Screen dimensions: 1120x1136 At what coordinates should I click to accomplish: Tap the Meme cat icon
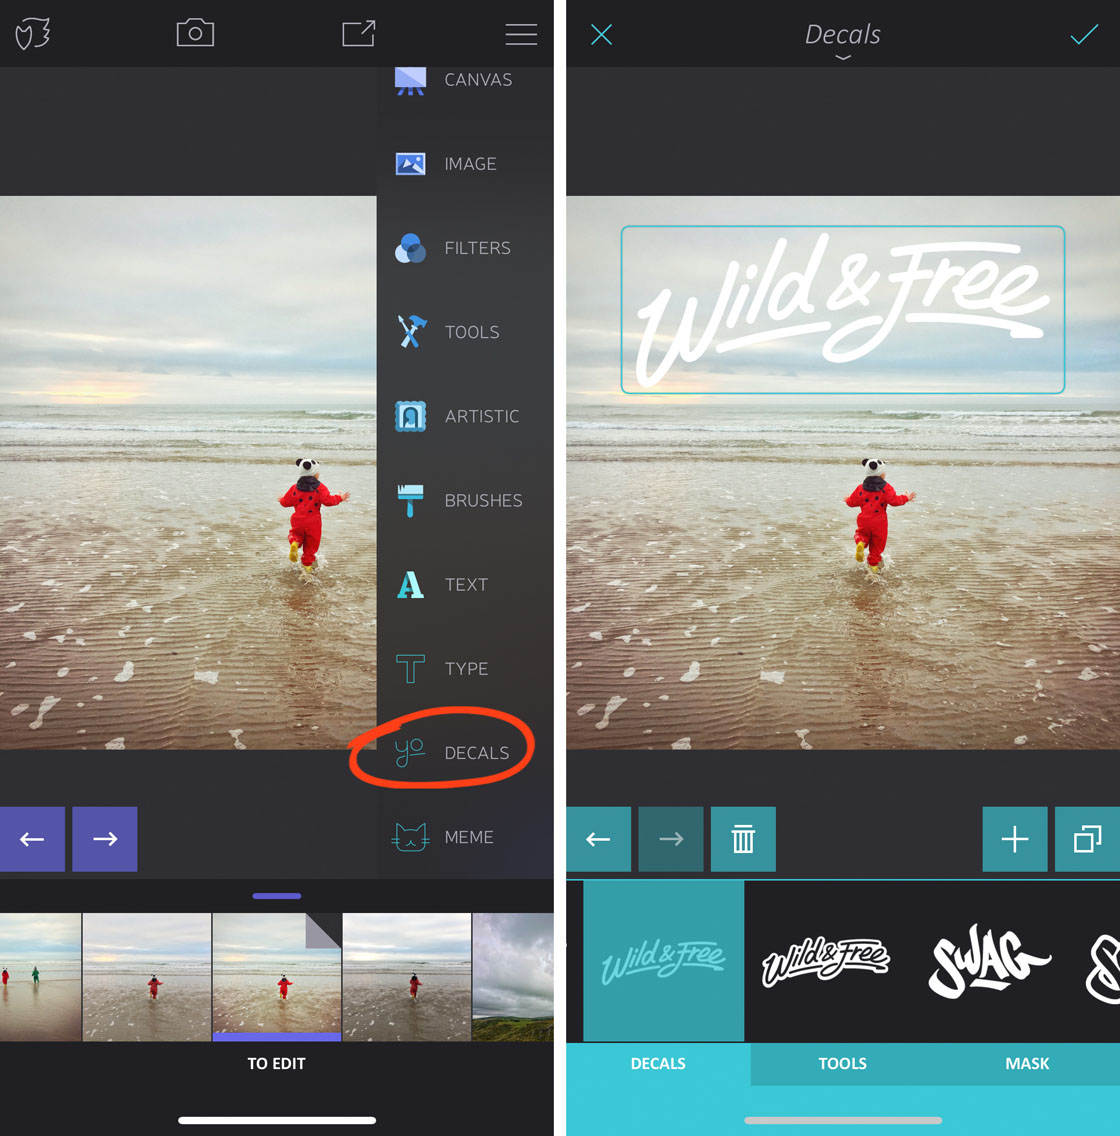click(410, 837)
